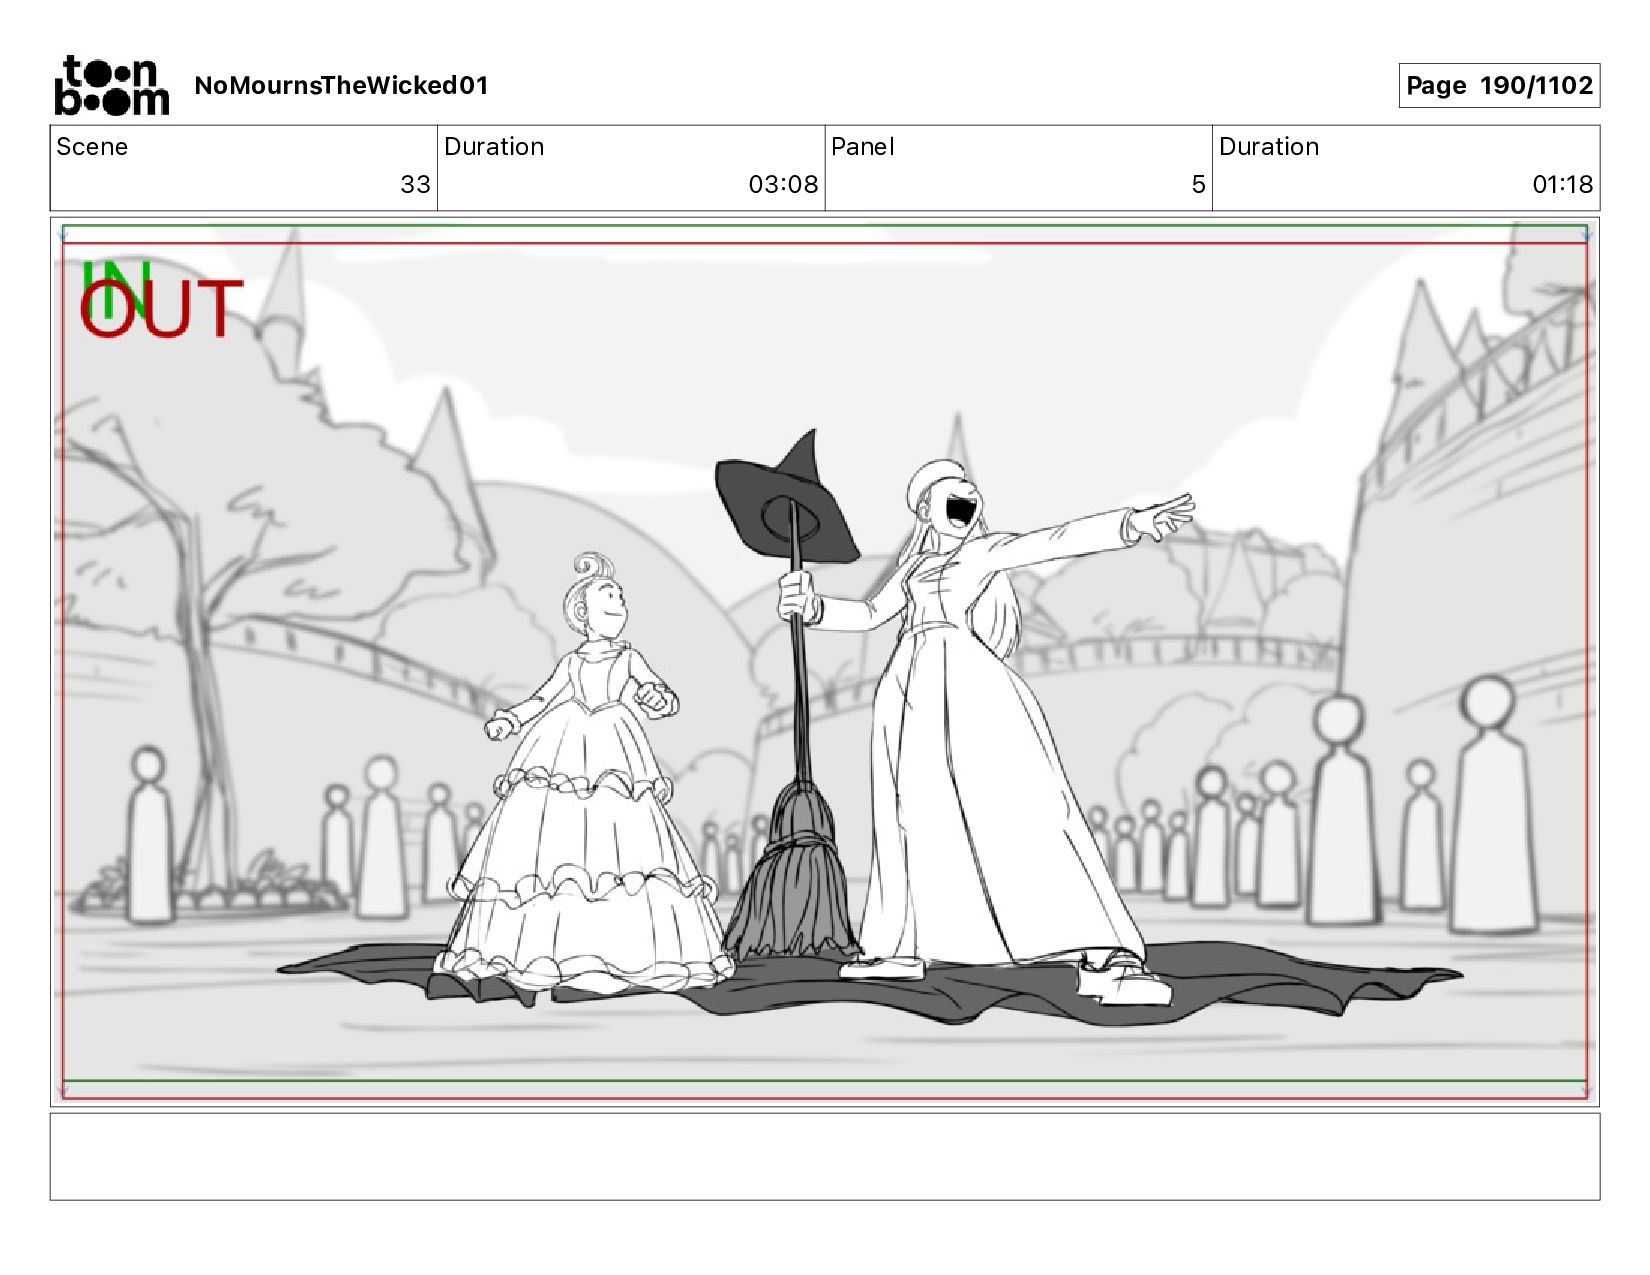Click the Panel label
Viewport: 1650px width, 1275px height.
862,147
